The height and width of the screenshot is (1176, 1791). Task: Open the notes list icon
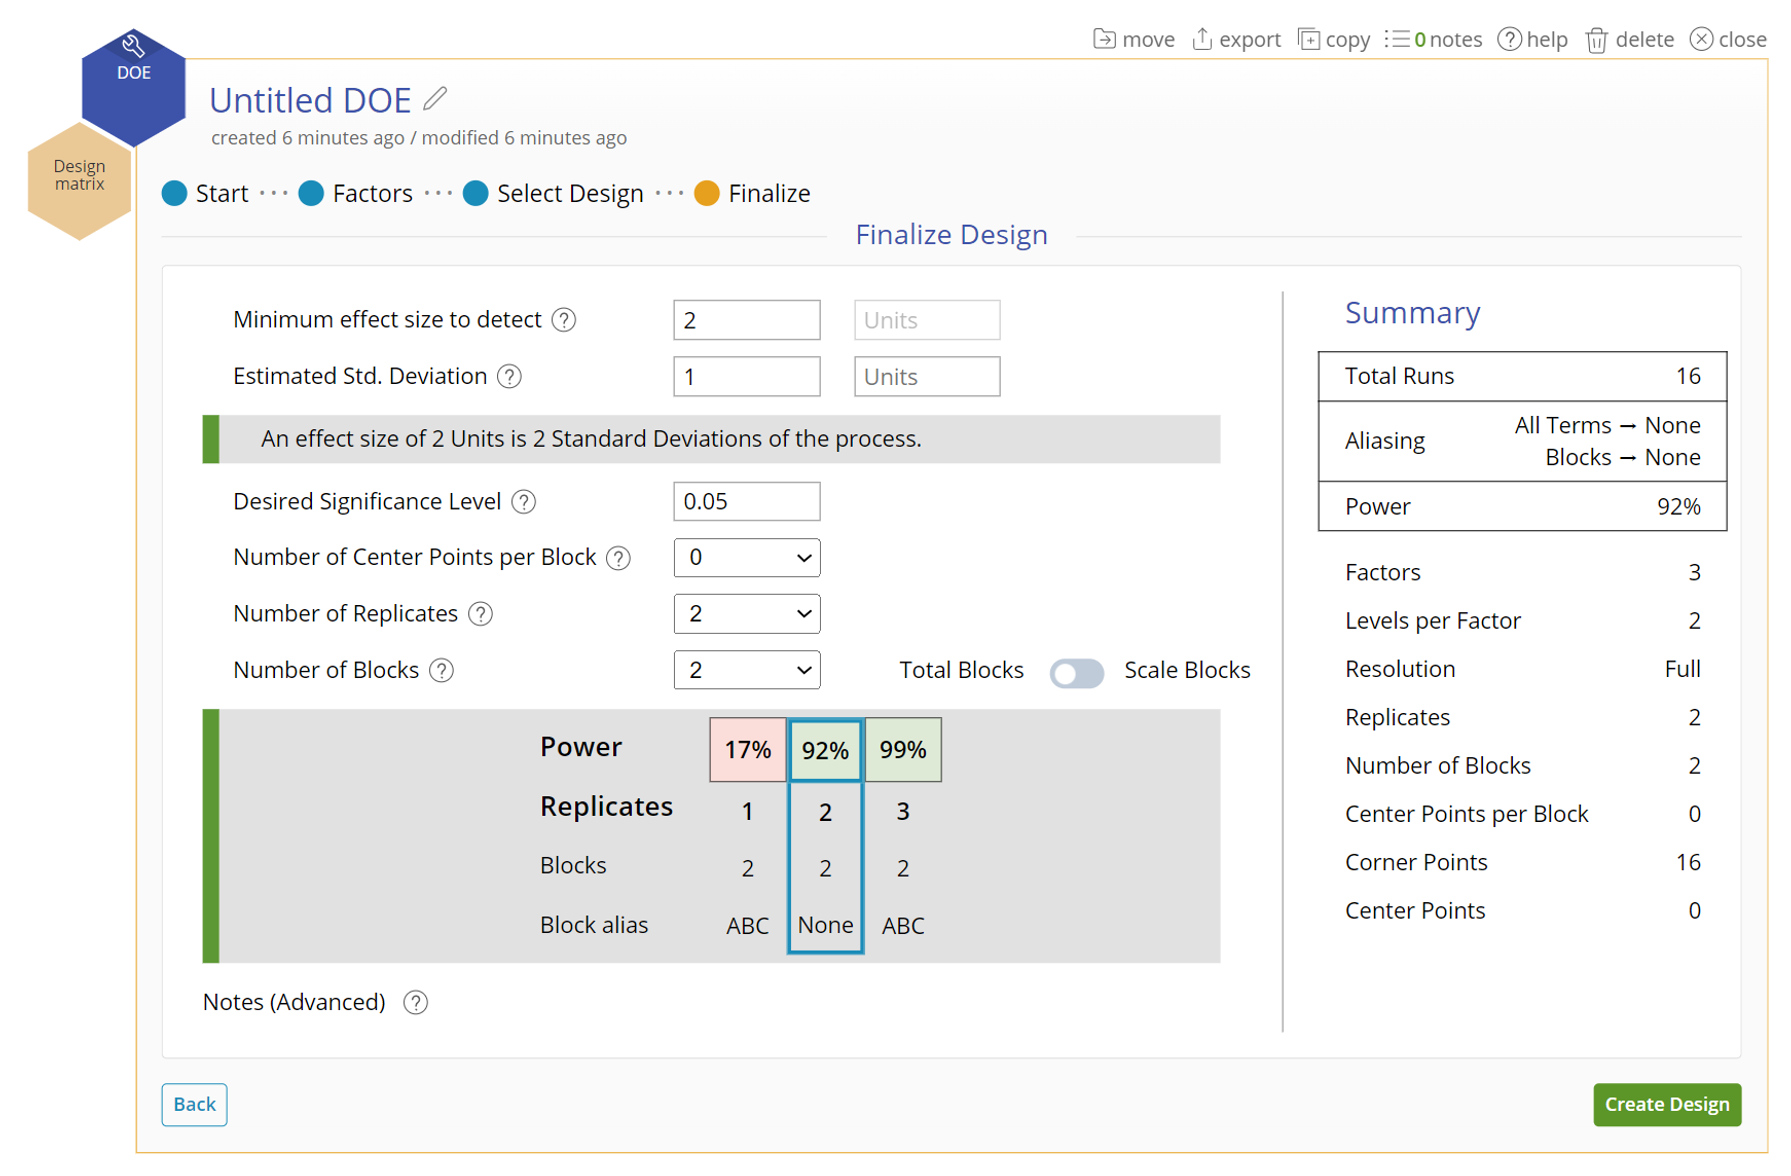1397,39
